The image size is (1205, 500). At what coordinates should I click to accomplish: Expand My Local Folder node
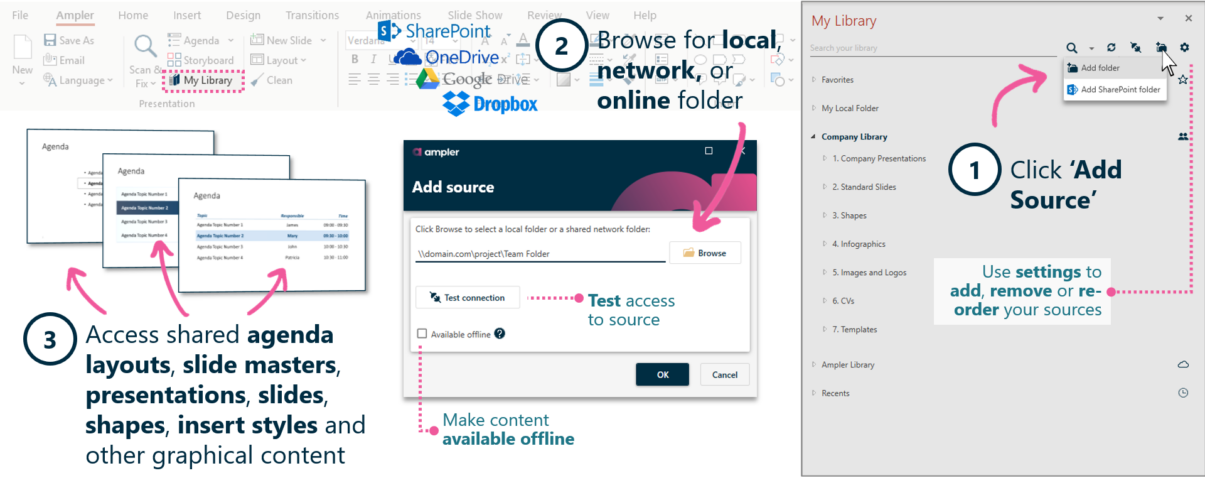(813, 108)
